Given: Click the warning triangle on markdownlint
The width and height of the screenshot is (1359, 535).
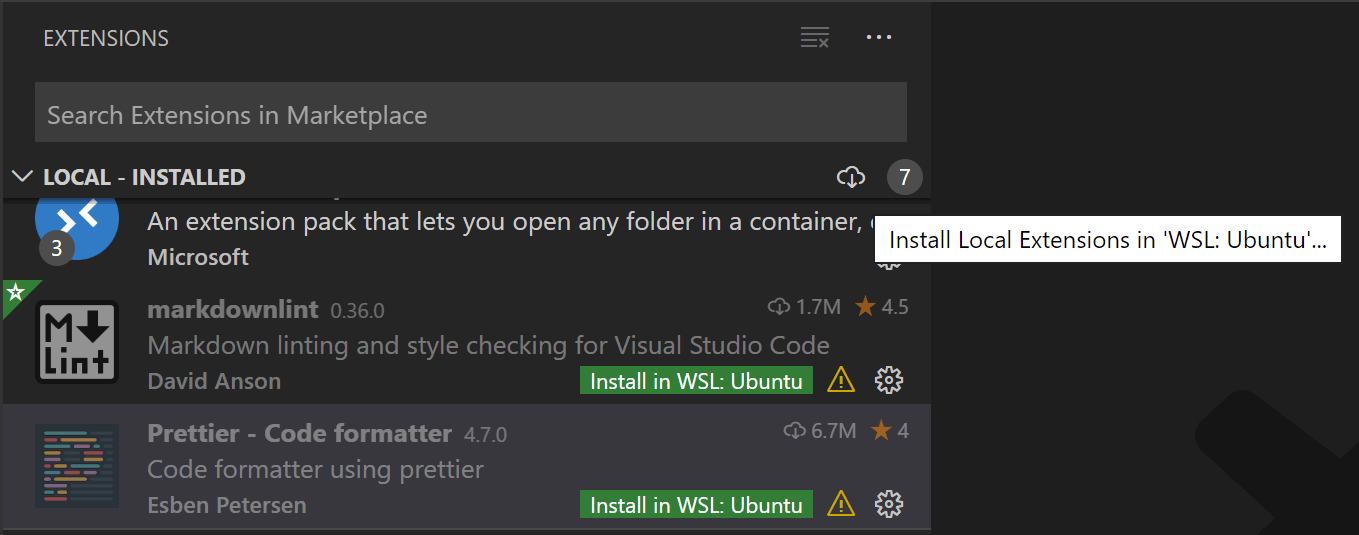Looking at the screenshot, I should (841, 380).
